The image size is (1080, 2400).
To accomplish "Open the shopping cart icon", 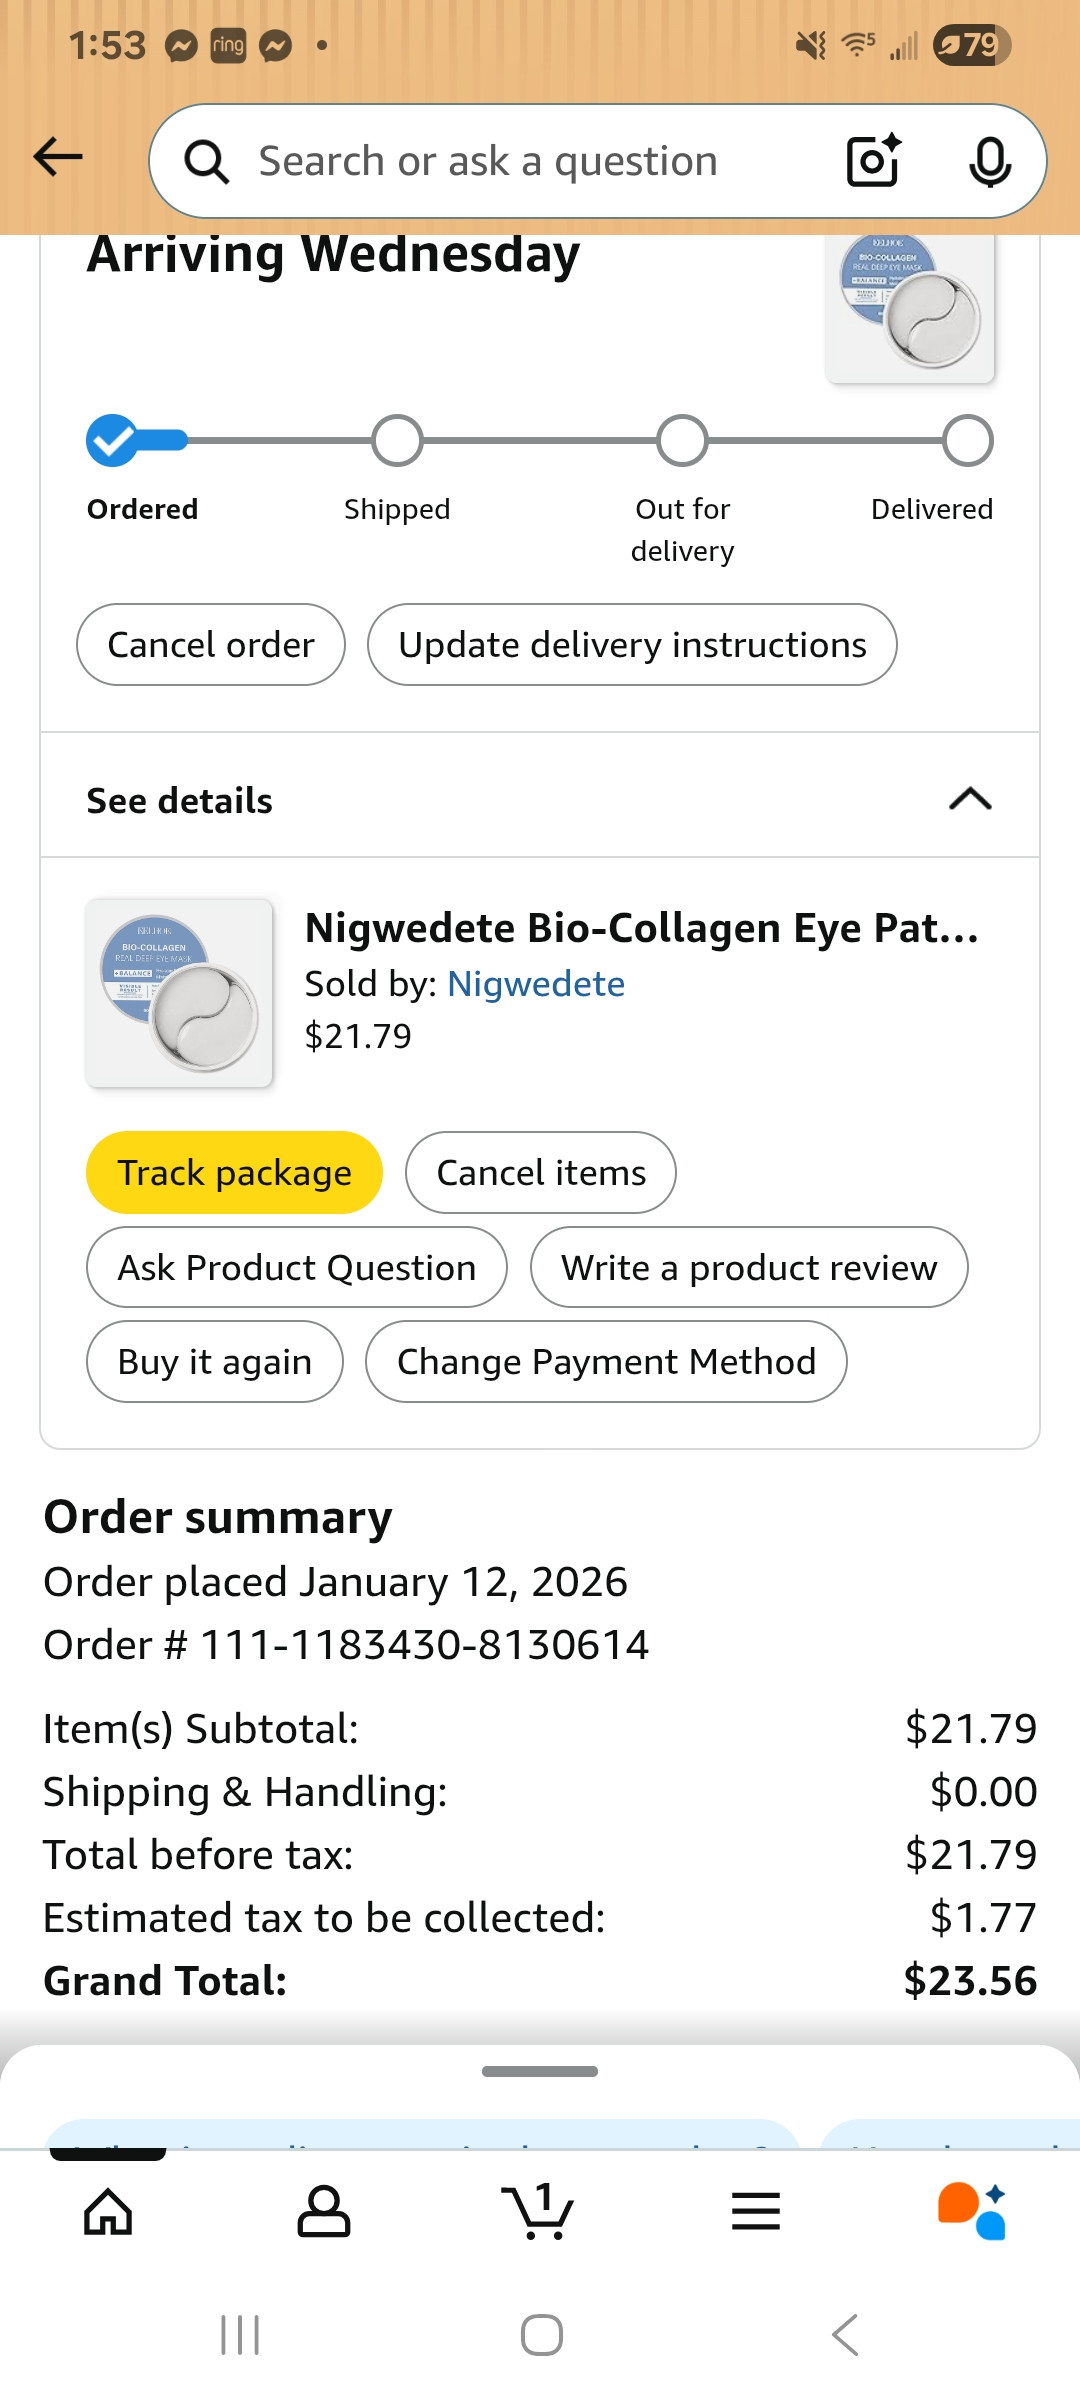I will pyautogui.click(x=539, y=2211).
